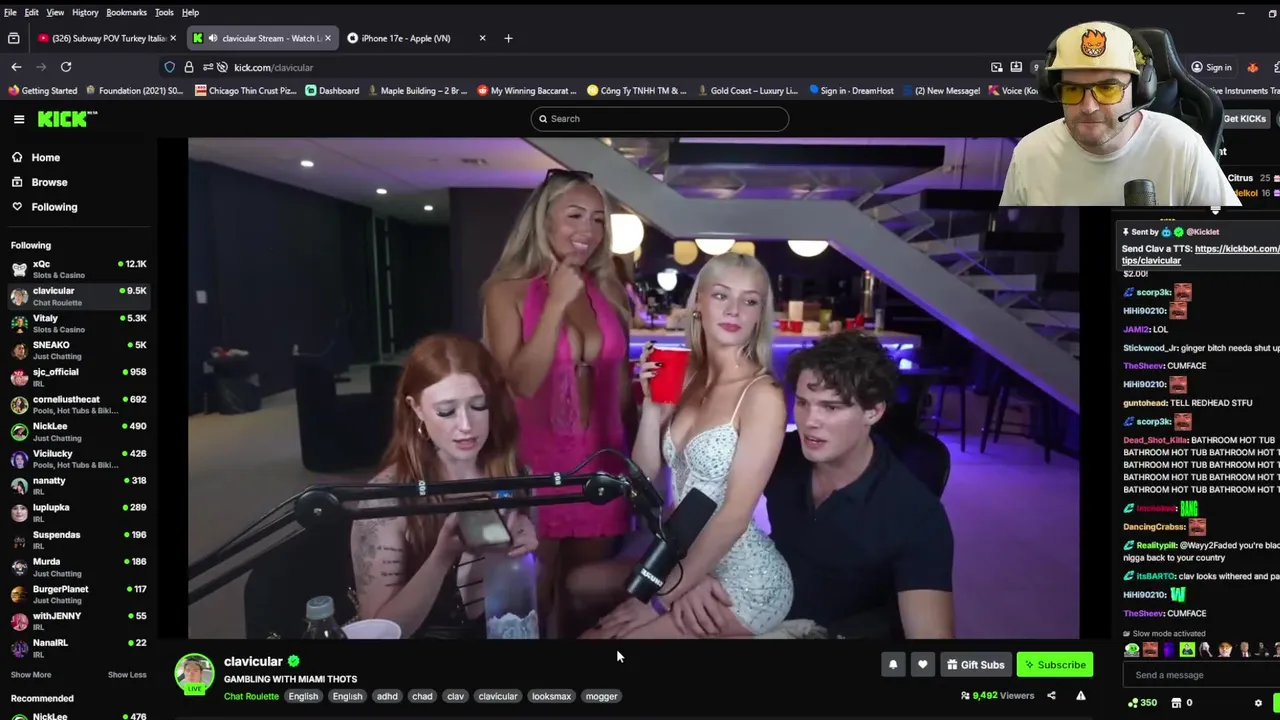Open the Tools menu
The width and height of the screenshot is (1280, 720).
click(x=164, y=12)
